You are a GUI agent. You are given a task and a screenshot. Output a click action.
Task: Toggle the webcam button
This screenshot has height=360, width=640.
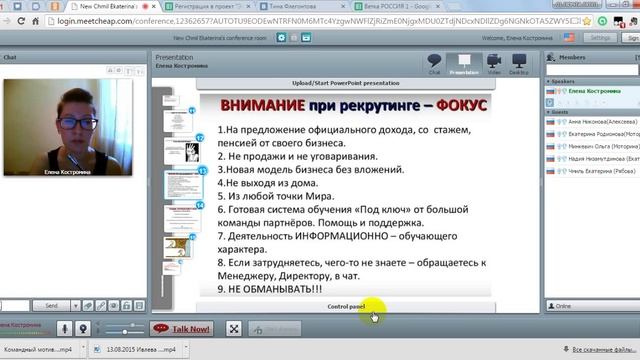point(83,329)
